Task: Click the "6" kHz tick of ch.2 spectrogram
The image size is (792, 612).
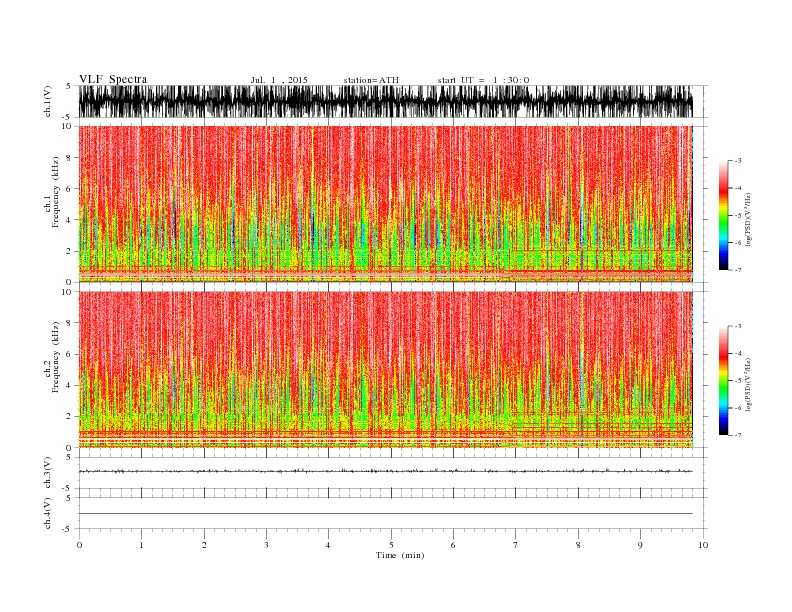Action: click(x=69, y=354)
